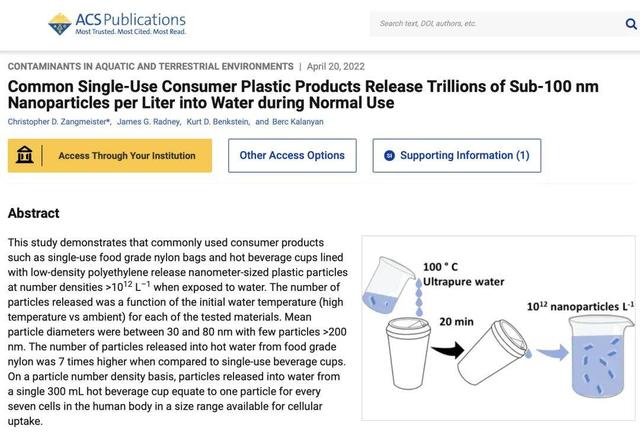Click the search magnifier icon

[x=631, y=24]
